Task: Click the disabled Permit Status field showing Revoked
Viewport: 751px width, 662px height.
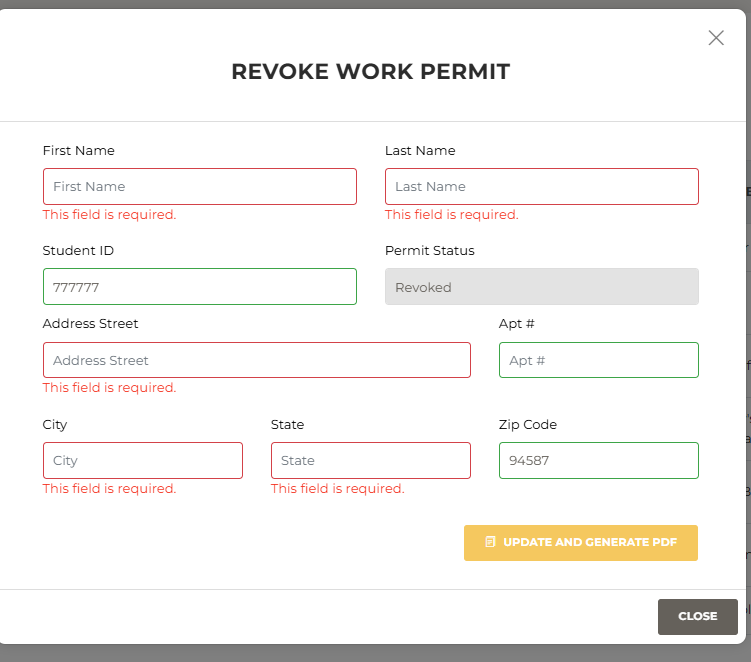Action: click(x=542, y=286)
